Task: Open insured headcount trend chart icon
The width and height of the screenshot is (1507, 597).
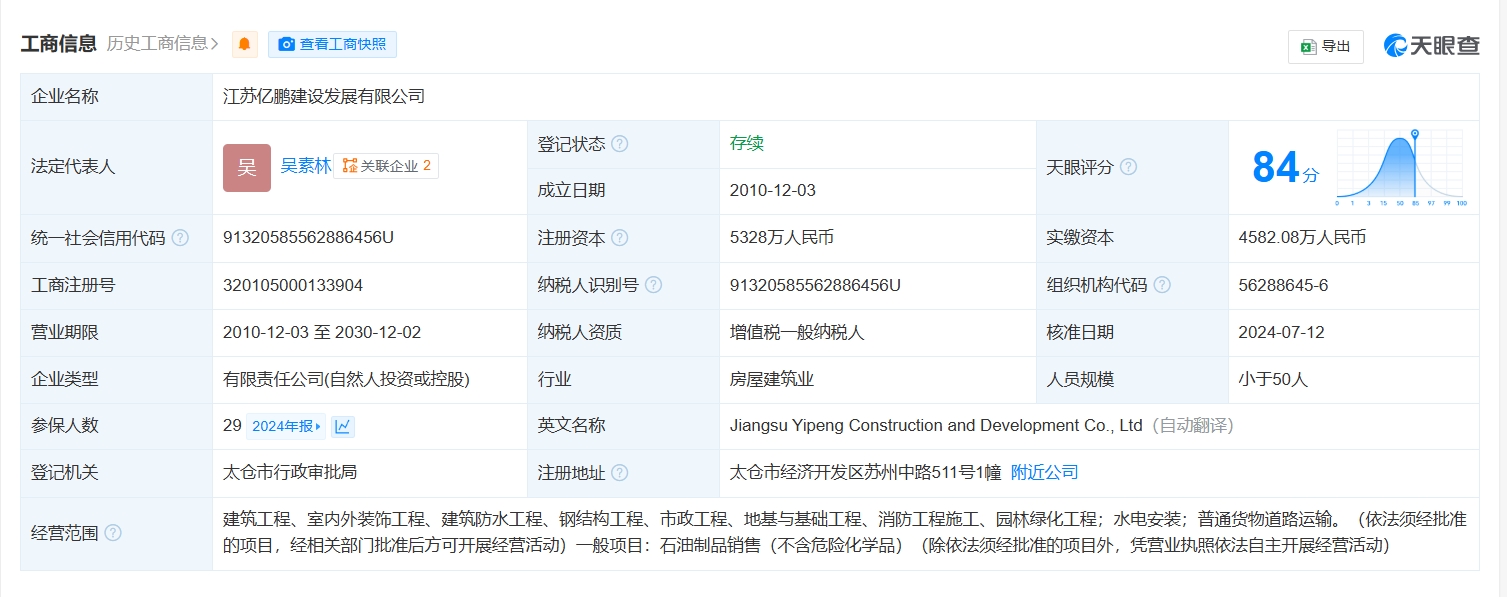Action: pyautogui.click(x=343, y=427)
